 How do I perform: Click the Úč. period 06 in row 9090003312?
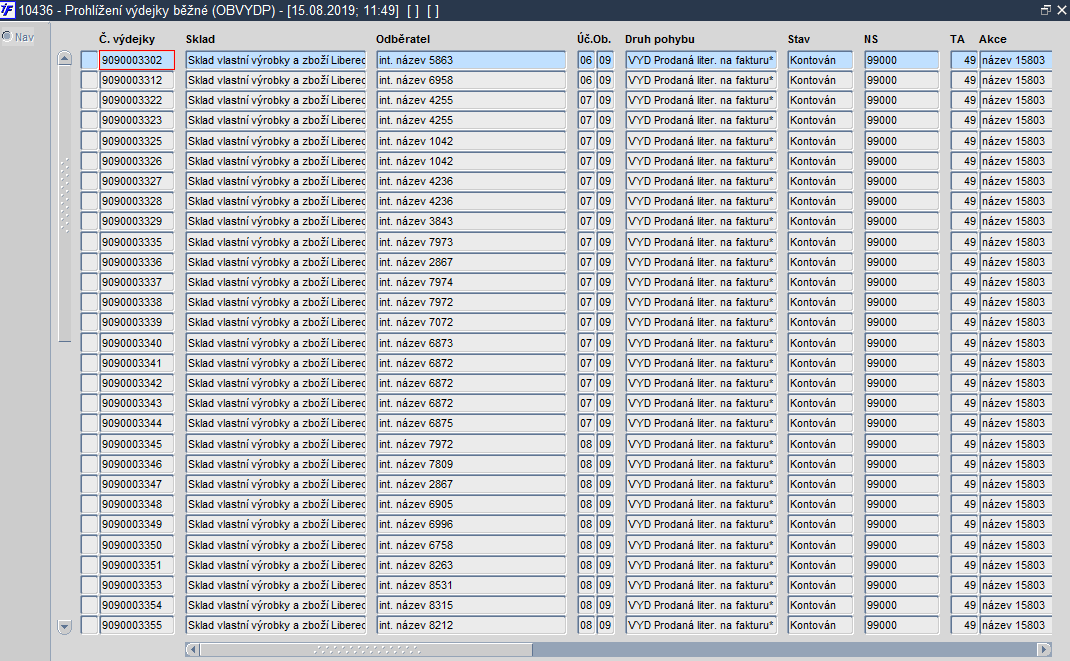[586, 80]
